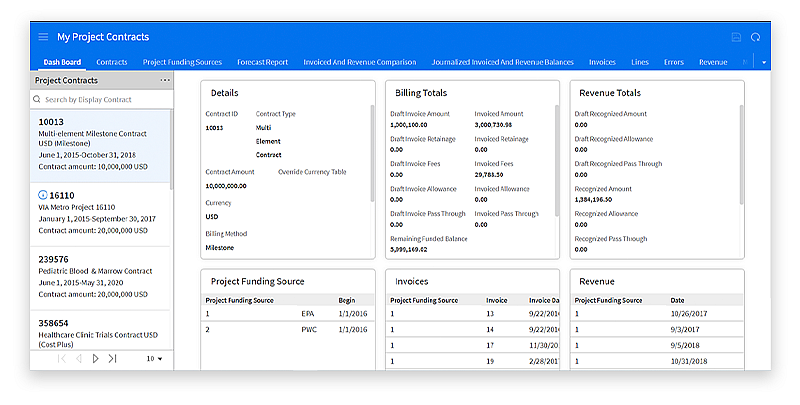Click the search magnifier icon

pyautogui.click(x=37, y=100)
